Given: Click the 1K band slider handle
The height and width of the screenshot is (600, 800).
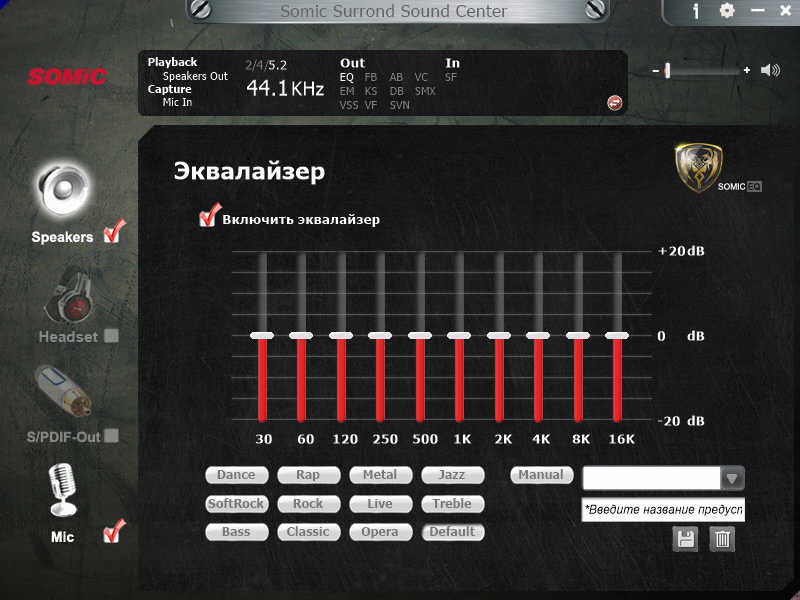Looking at the screenshot, I should (x=459, y=335).
